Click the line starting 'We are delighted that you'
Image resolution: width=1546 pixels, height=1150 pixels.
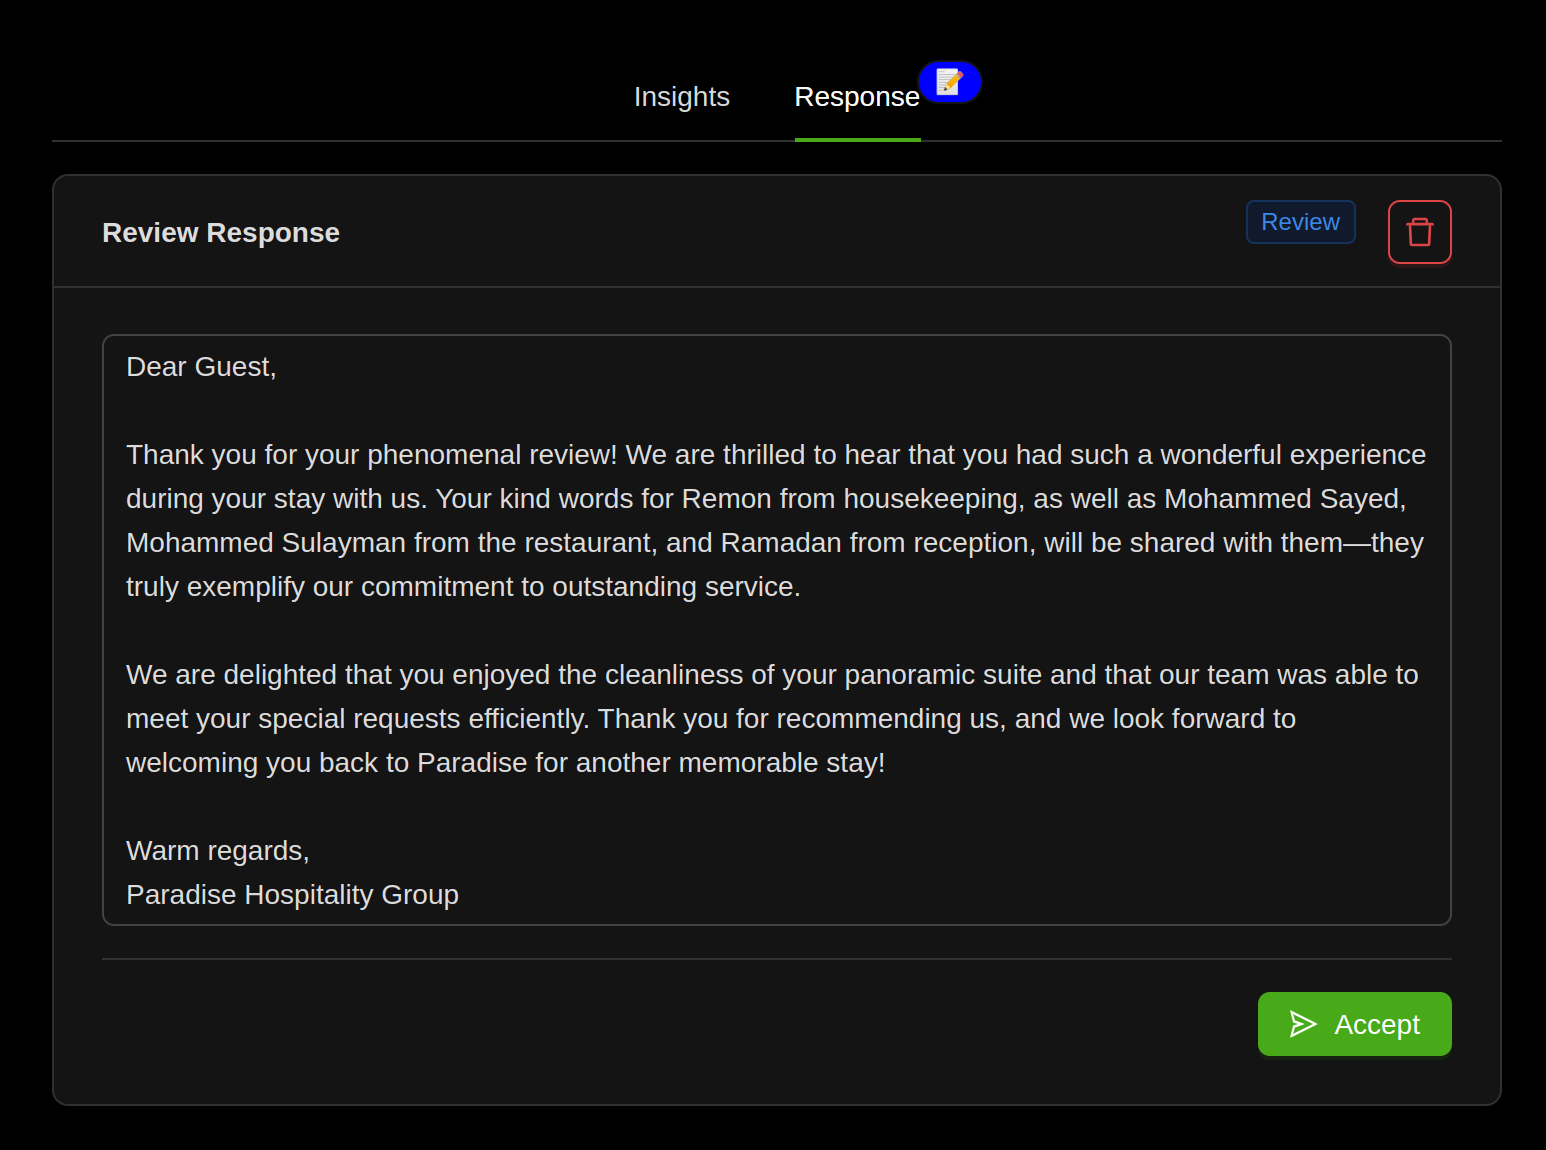(772, 675)
